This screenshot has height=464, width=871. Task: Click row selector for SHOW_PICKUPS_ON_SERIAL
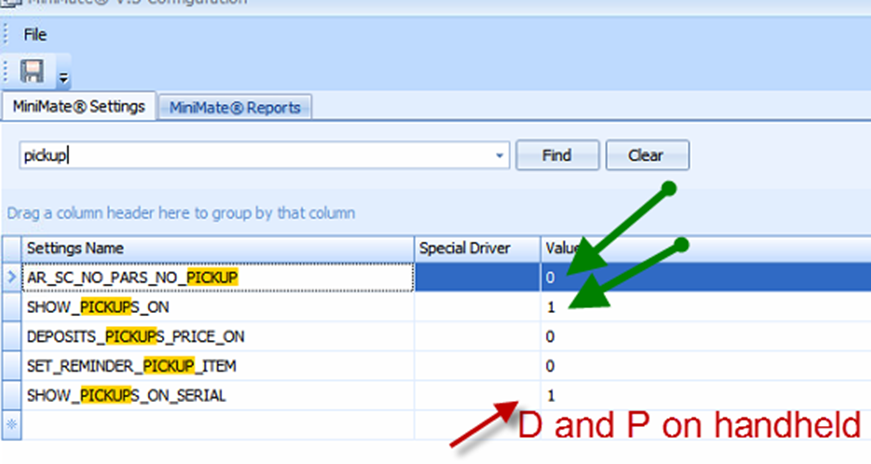pyautogui.click(x=12, y=395)
